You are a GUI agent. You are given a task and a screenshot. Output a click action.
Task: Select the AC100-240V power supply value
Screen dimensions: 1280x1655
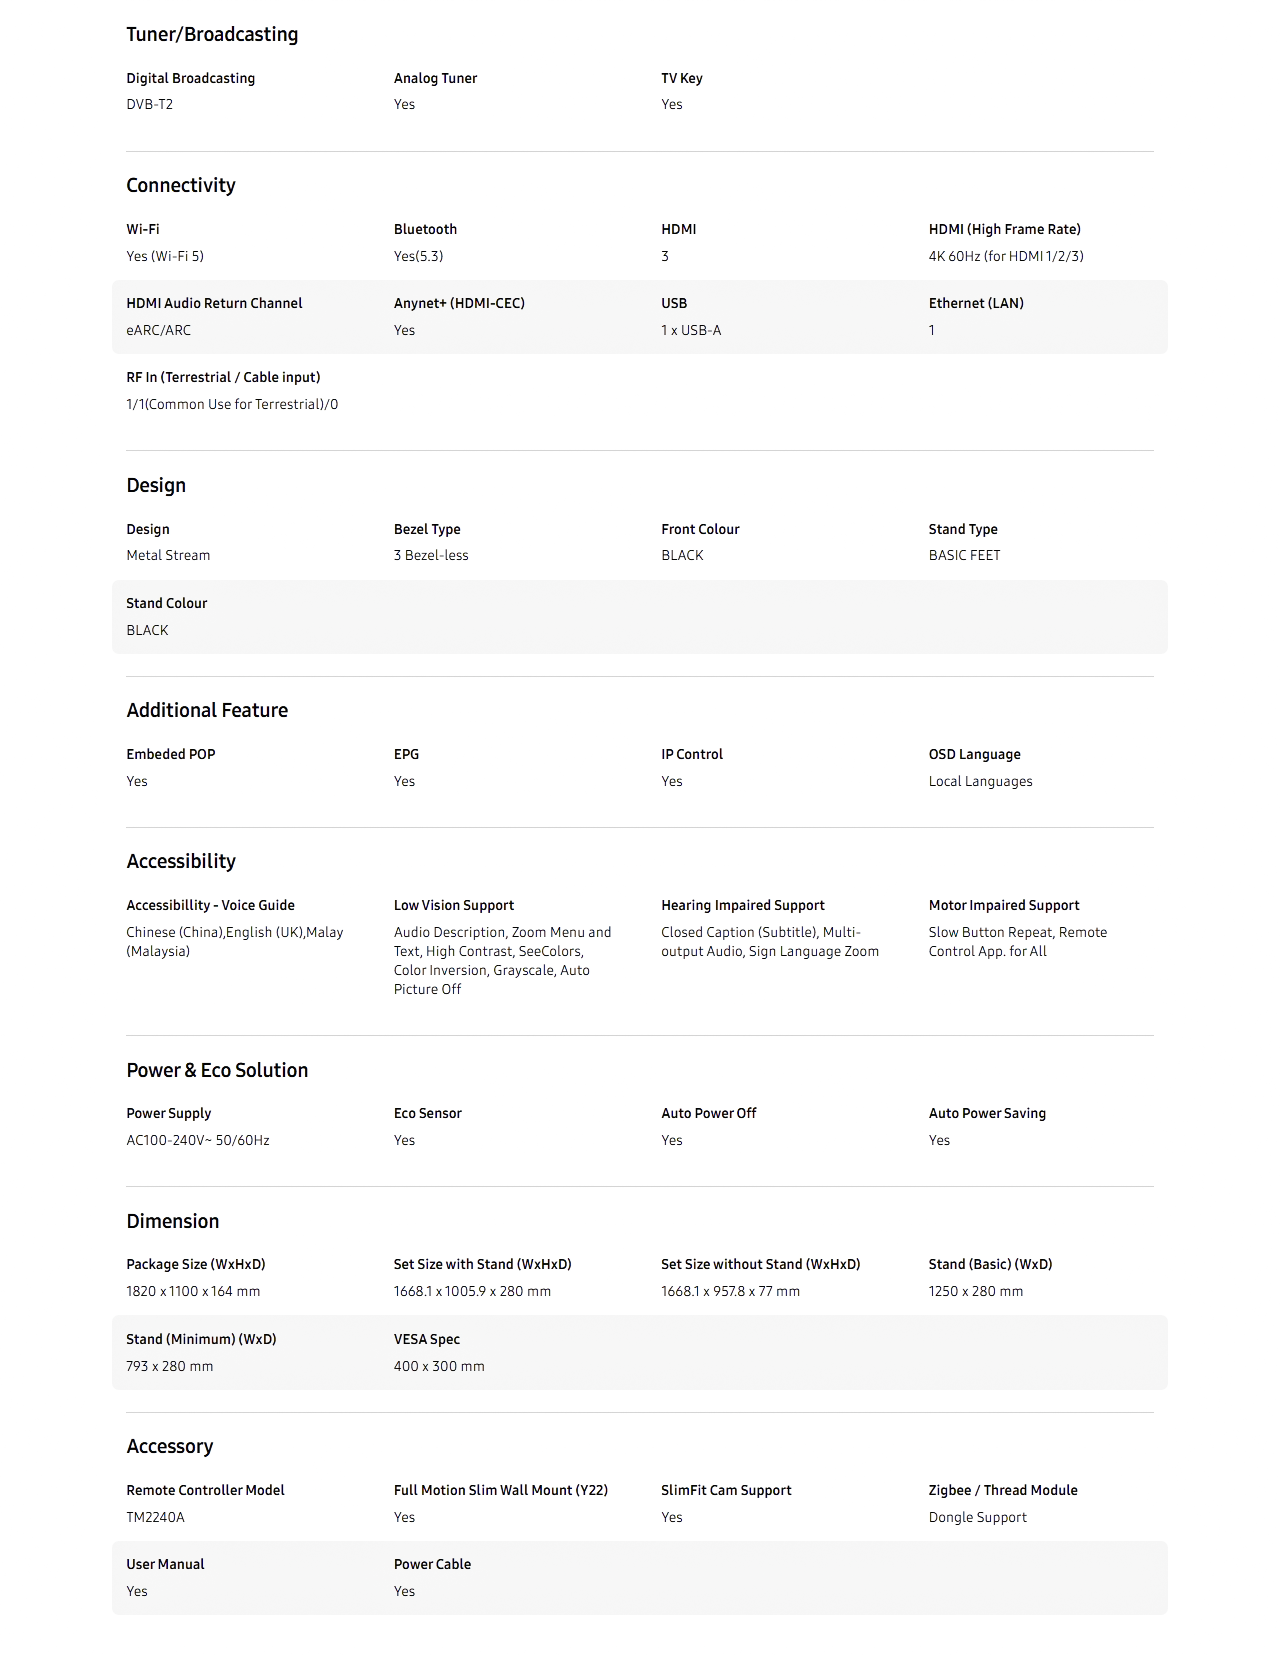197,1141
